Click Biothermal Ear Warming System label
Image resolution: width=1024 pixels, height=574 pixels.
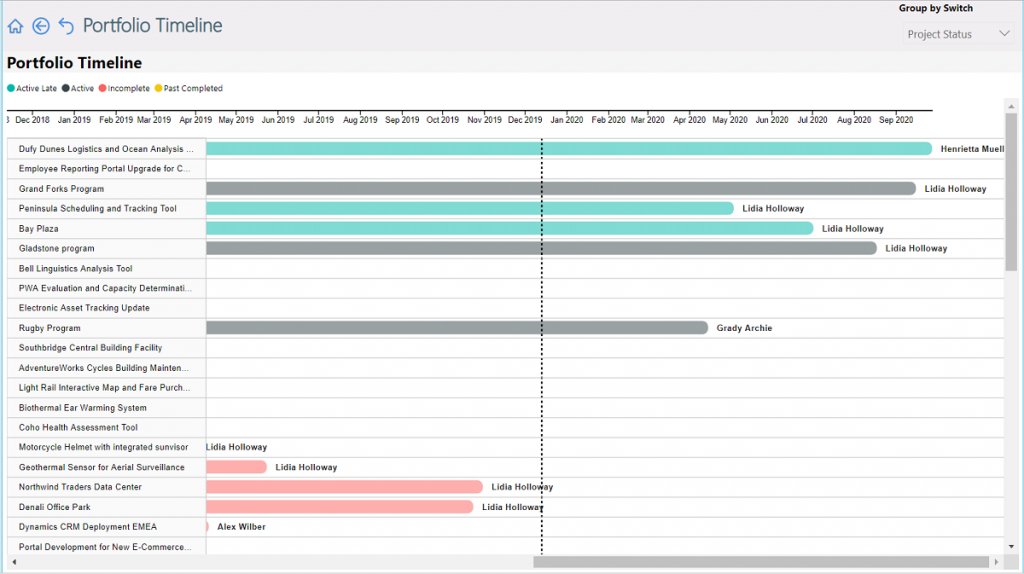point(83,407)
